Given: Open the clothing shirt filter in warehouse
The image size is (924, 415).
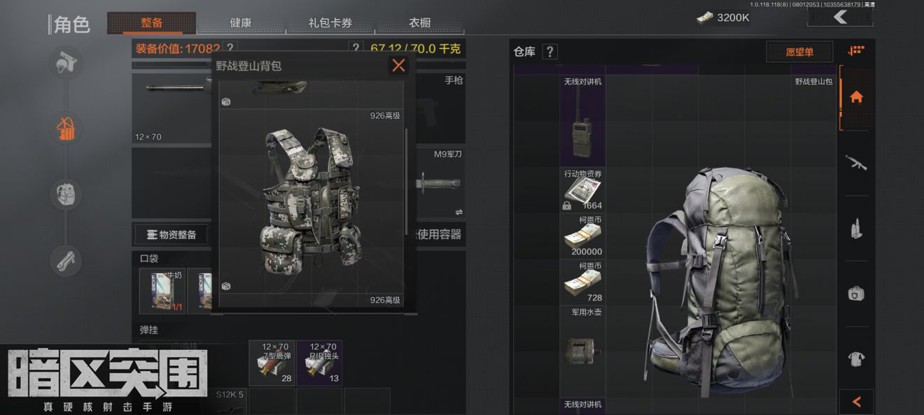Looking at the screenshot, I should click(x=856, y=359).
